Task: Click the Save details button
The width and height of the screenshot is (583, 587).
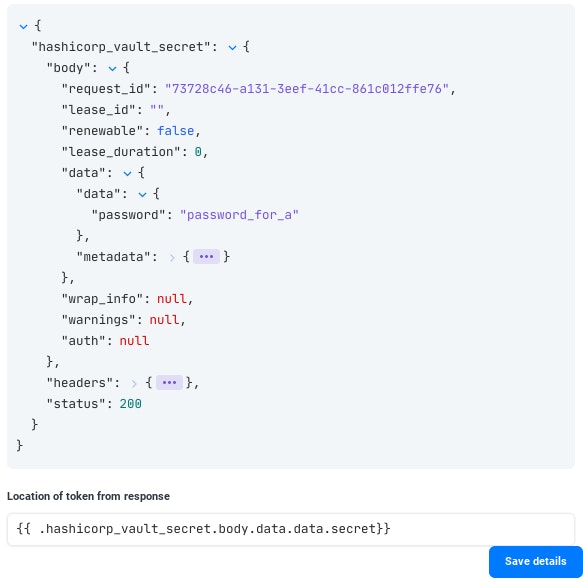Action: [x=535, y=561]
